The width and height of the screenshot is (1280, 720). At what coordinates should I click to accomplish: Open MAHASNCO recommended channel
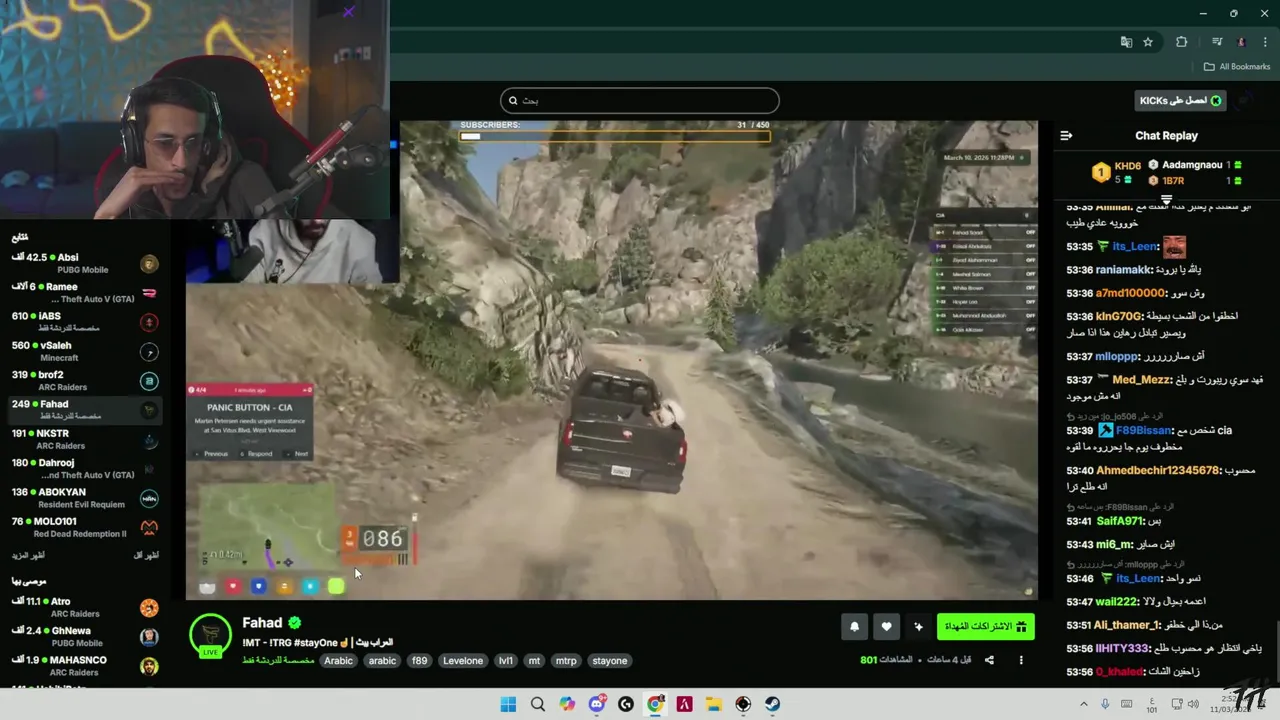coord(84,666)
